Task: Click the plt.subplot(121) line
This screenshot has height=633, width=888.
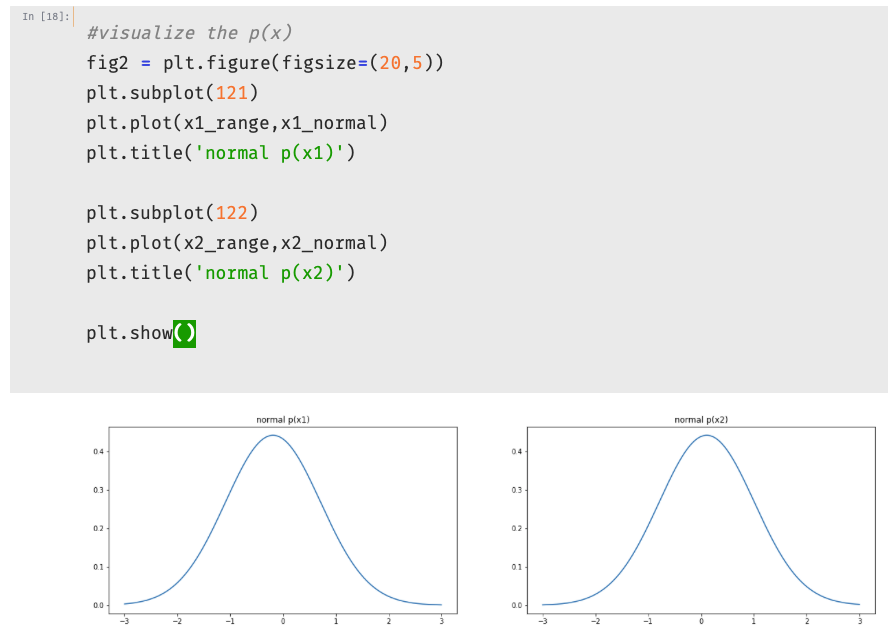Action: click(x=172, y=92)
